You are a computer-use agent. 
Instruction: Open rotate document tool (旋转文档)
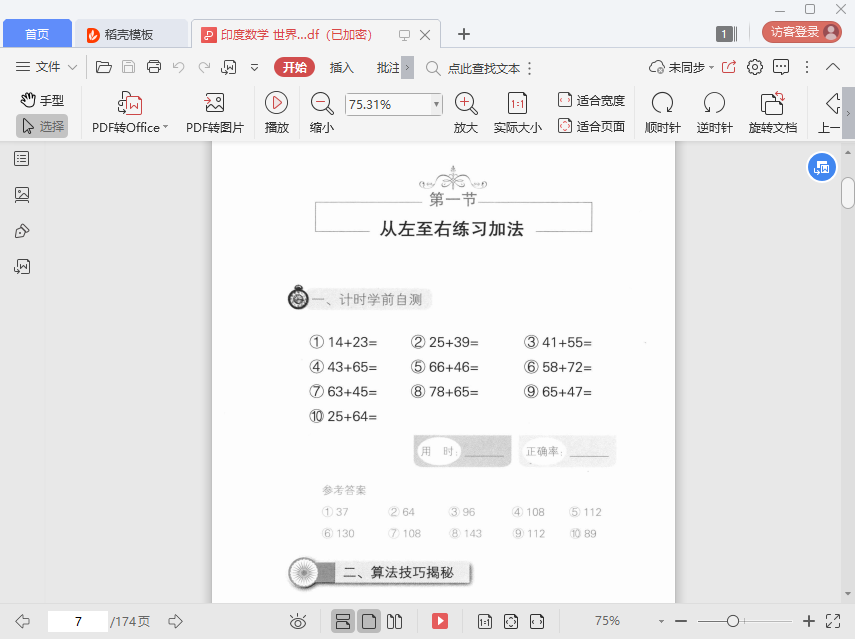point(773,113)
